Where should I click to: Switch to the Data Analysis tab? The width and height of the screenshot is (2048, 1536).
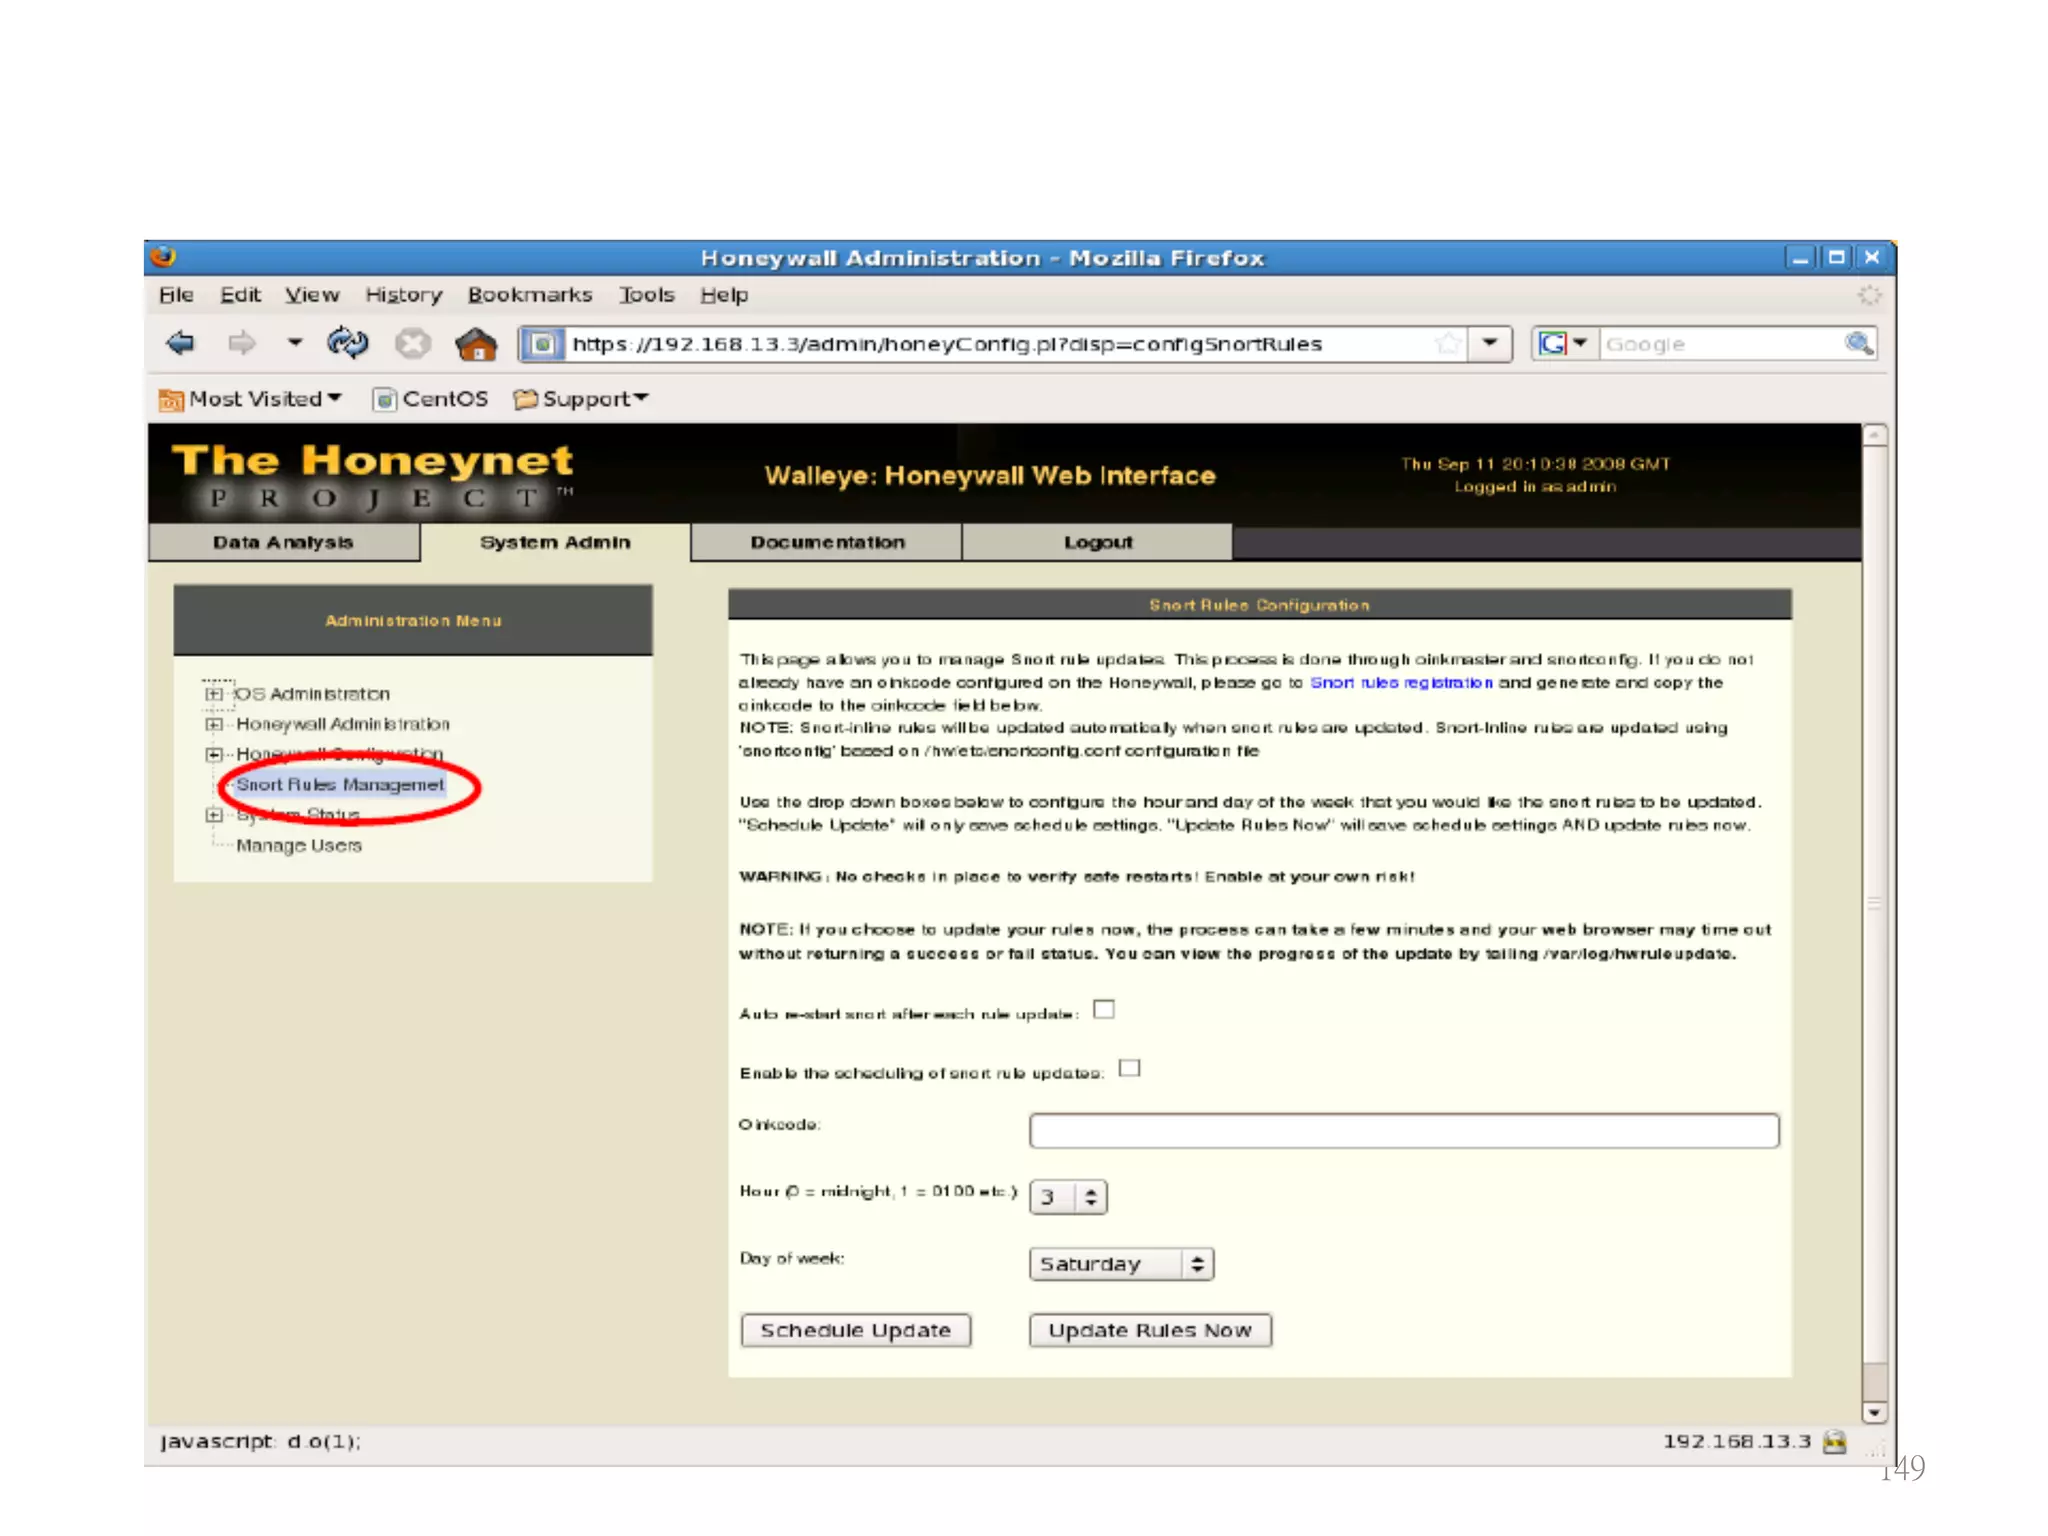click(x=283, y=542)
